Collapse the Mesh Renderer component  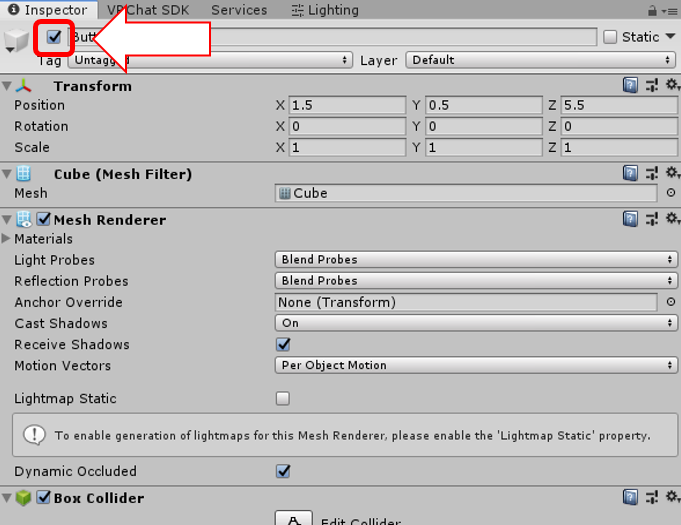(x=7, y=220)
